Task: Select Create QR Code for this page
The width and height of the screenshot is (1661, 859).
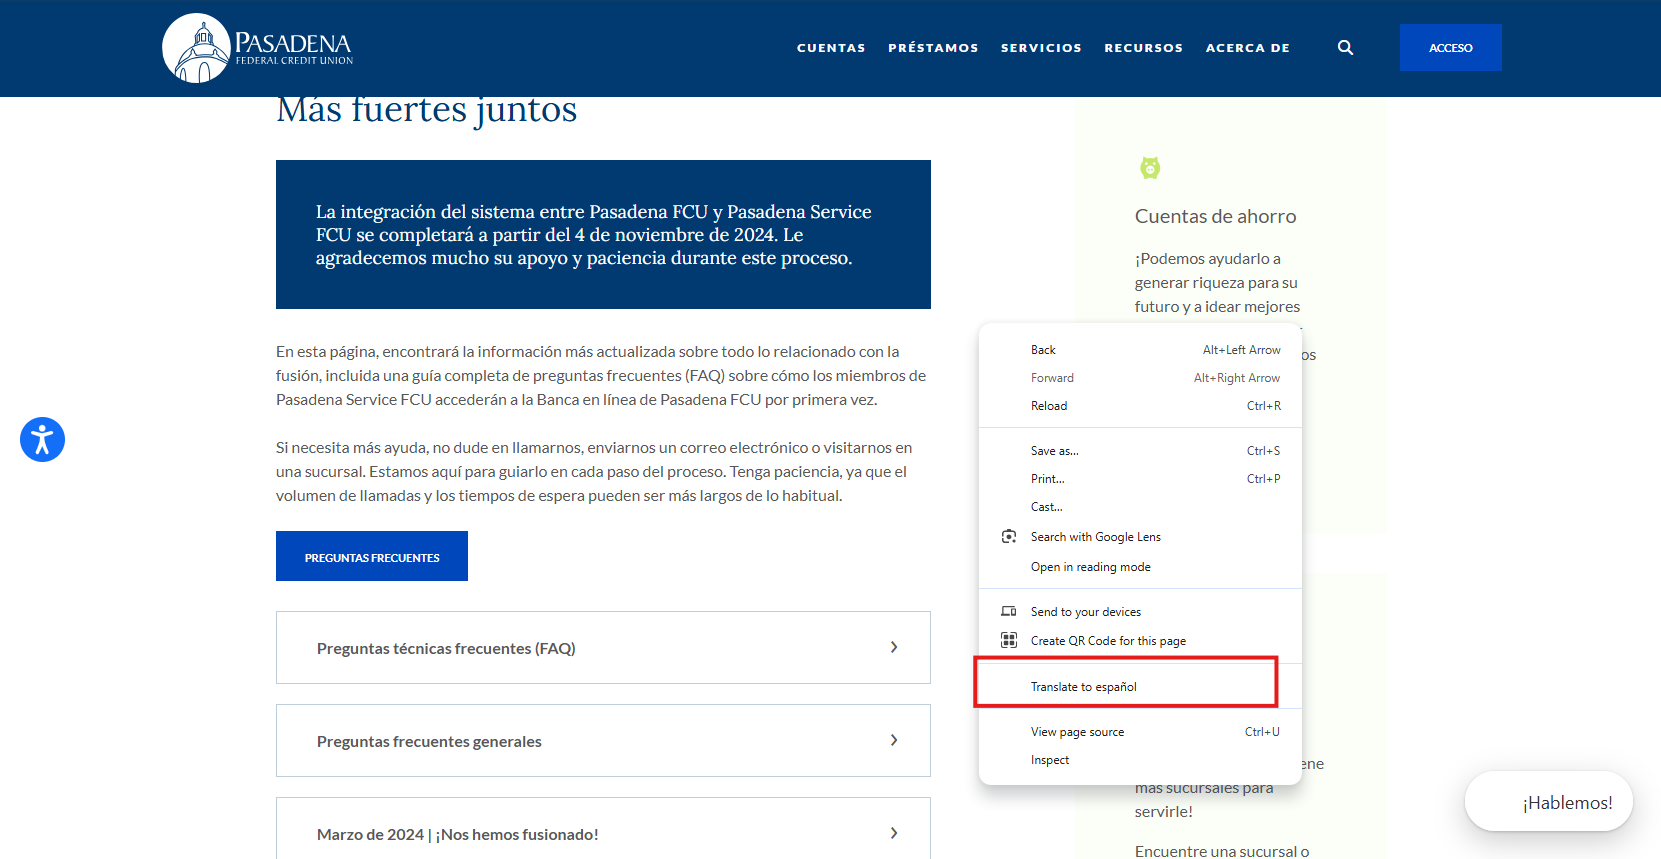Action: click(x=1140, y=641)
